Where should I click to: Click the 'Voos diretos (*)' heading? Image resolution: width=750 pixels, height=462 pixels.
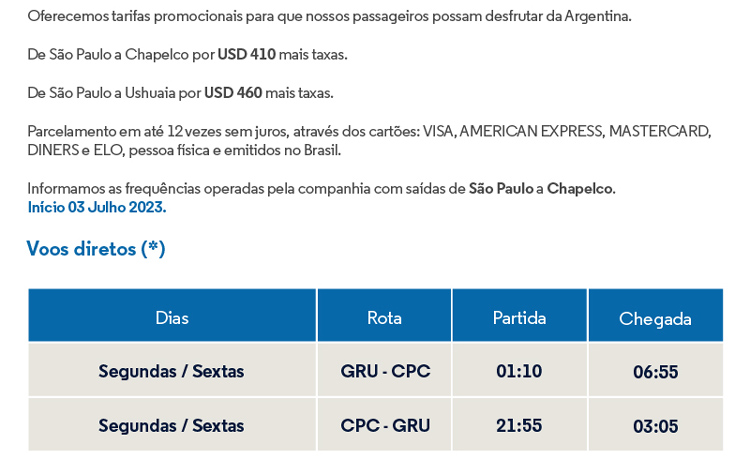[96, 249]
